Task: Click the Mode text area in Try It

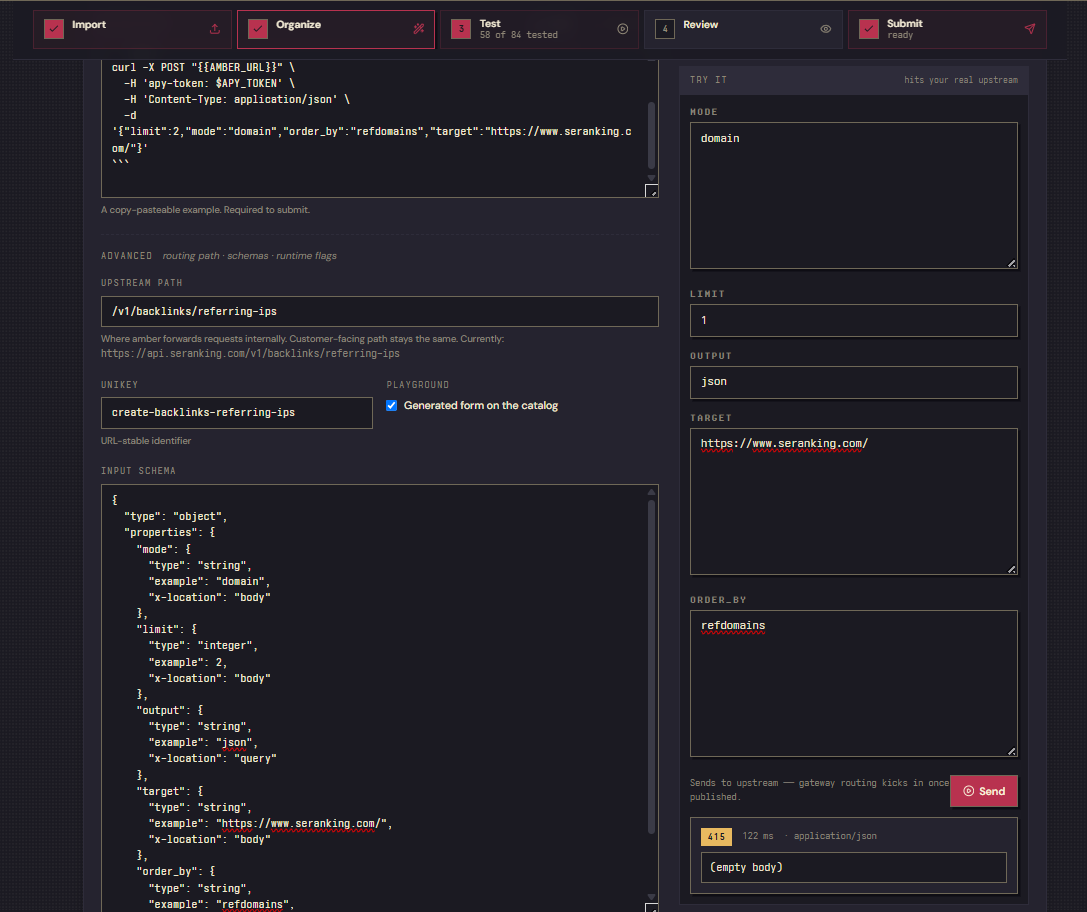Action: coord(853,195)
